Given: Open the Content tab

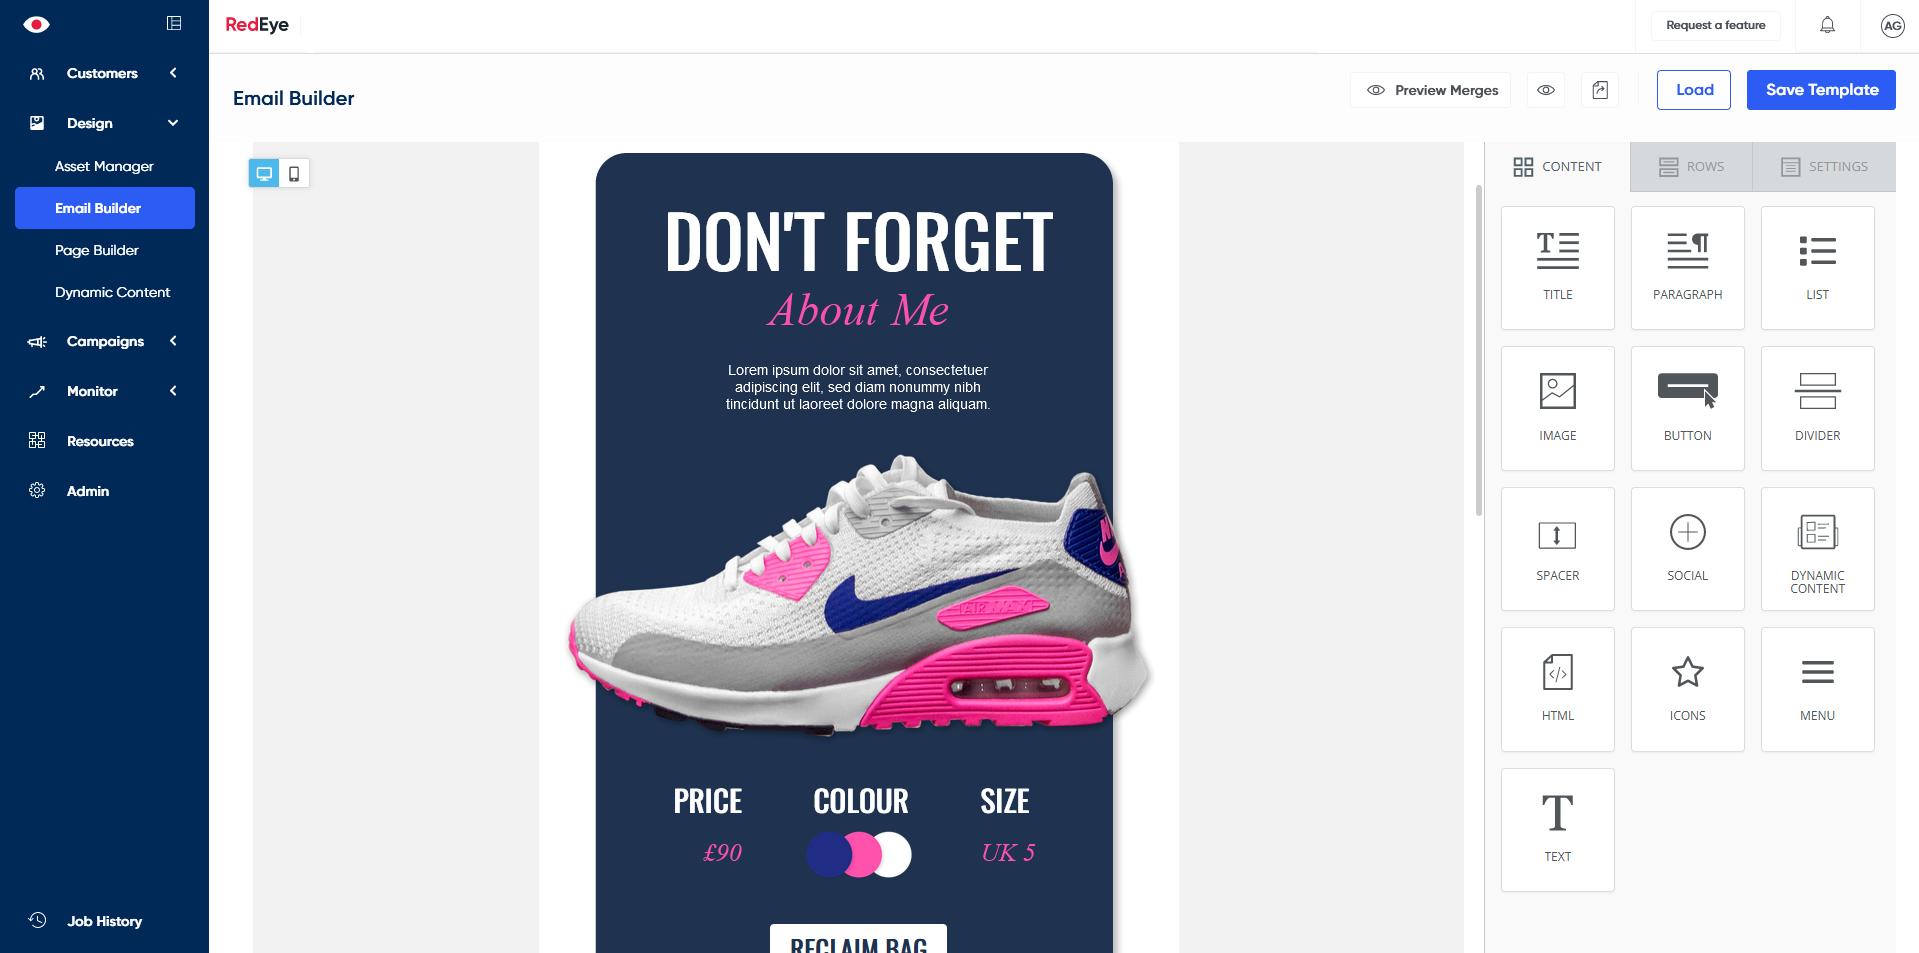Looking at the screenshot, I should [1557, 167].
